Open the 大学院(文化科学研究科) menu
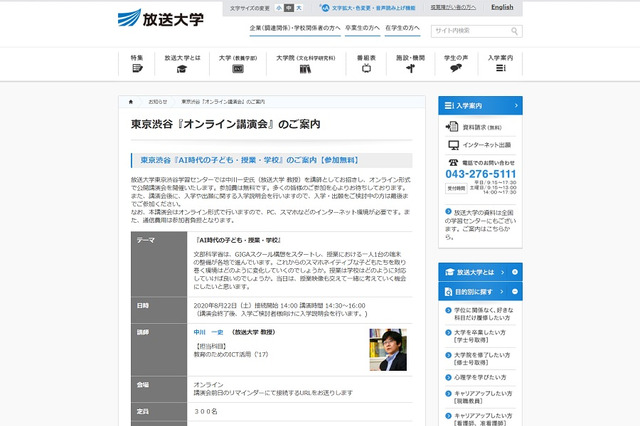The height and width of the screenshot is (426, 640). tap(306, 64)
